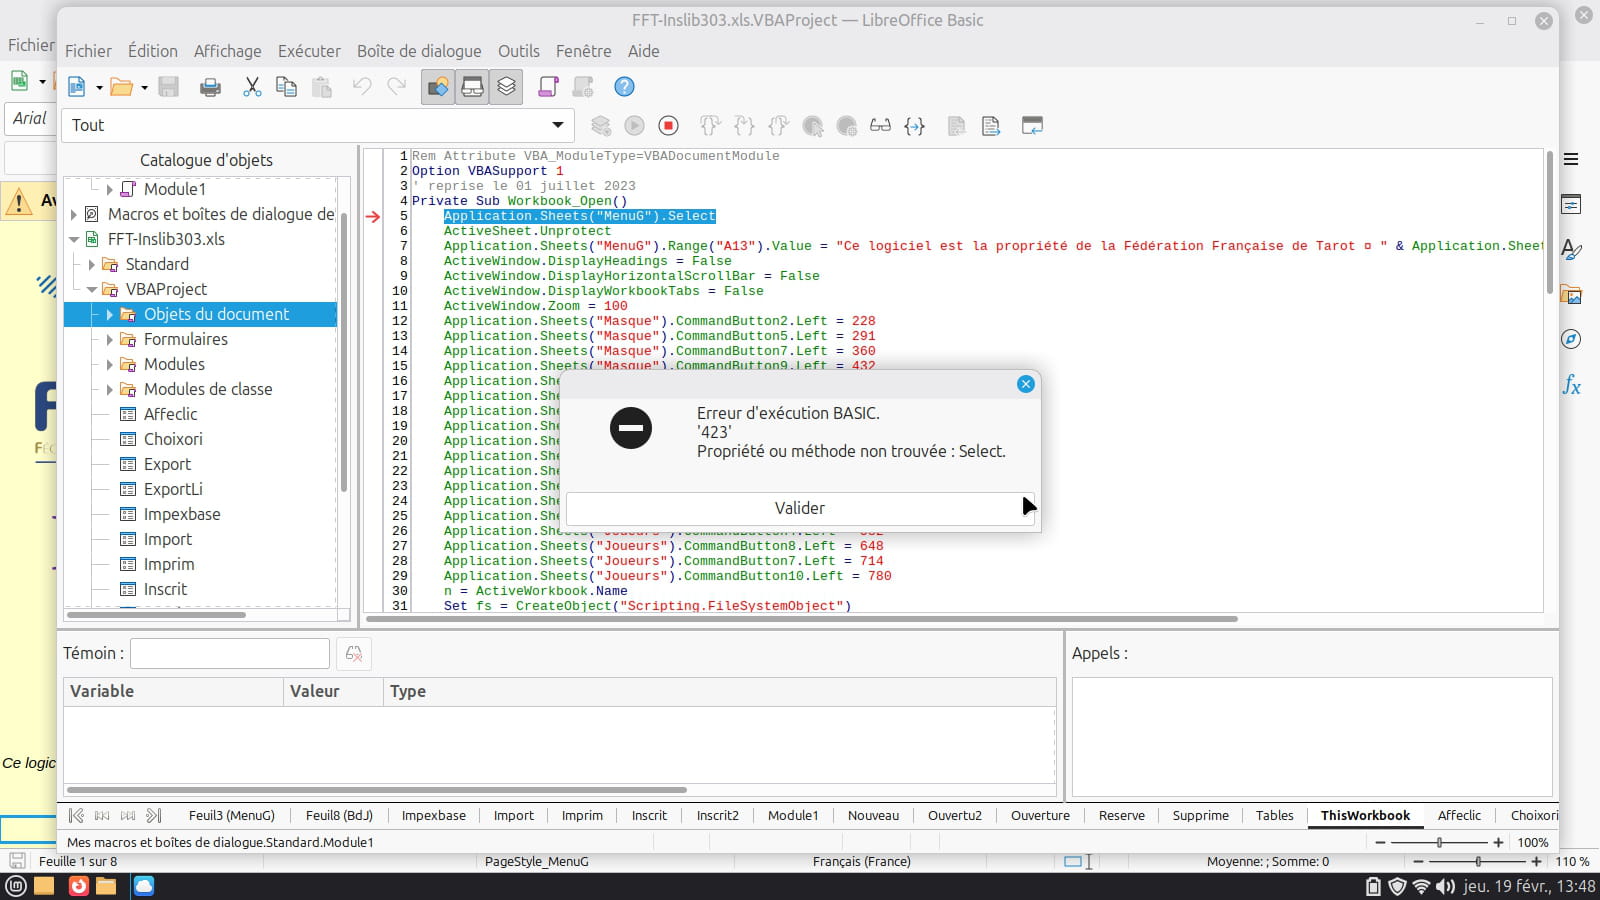Collapse the VBAProject tree node
Image resolution: width=1600 pixels, height=900 pixels.
[x=92, y=289]
